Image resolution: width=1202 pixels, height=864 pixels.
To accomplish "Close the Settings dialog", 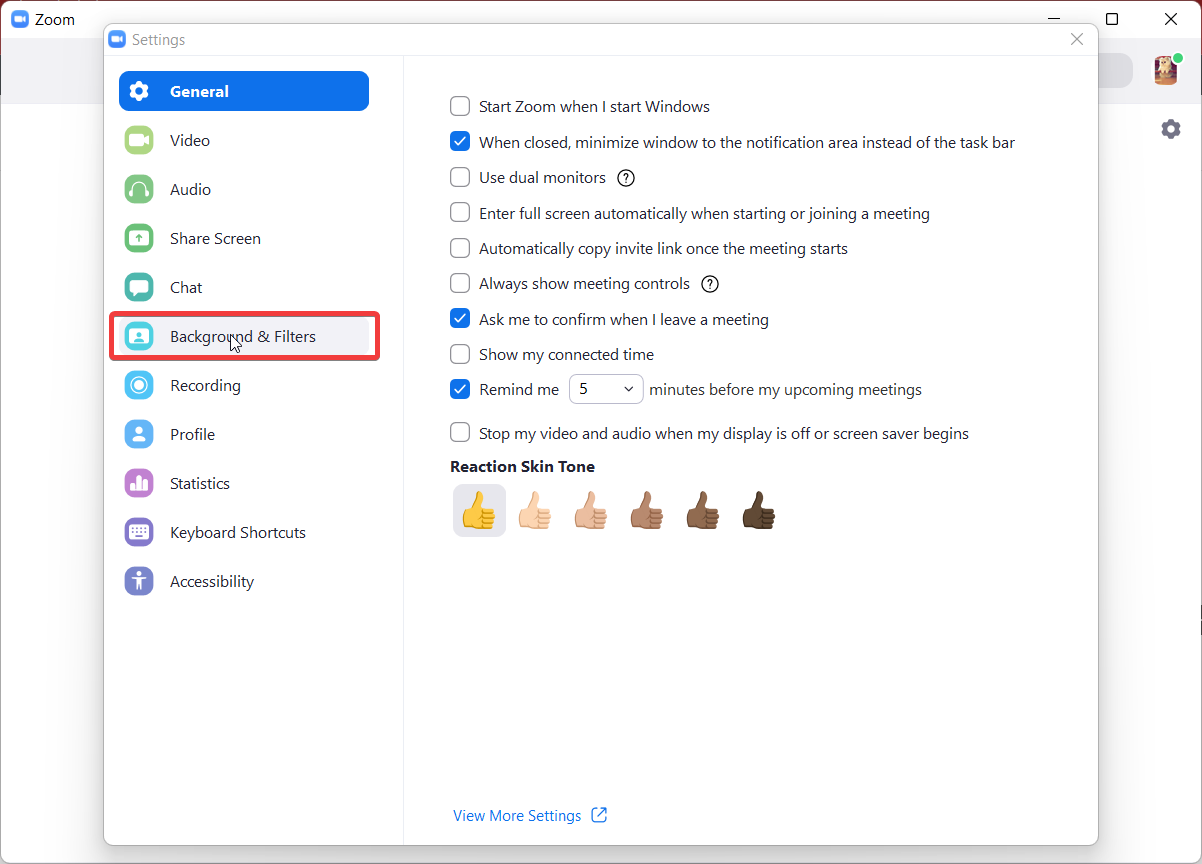I will click(1077, 39).
